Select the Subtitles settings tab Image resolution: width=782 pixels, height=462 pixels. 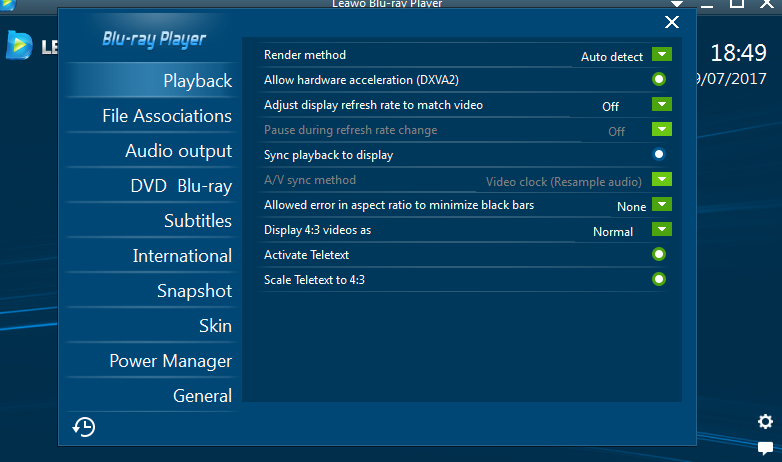click(x=197, y=221)
